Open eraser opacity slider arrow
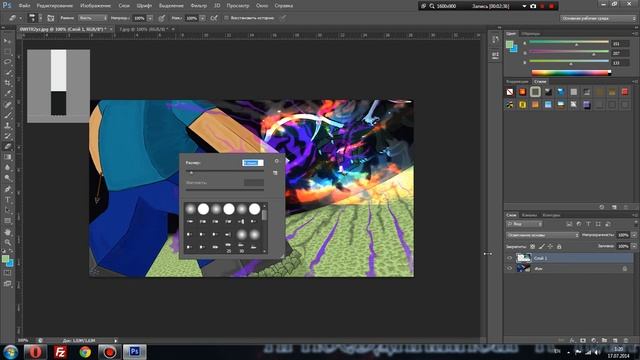Viewport: 640px width, 360px height. [150, 18]
